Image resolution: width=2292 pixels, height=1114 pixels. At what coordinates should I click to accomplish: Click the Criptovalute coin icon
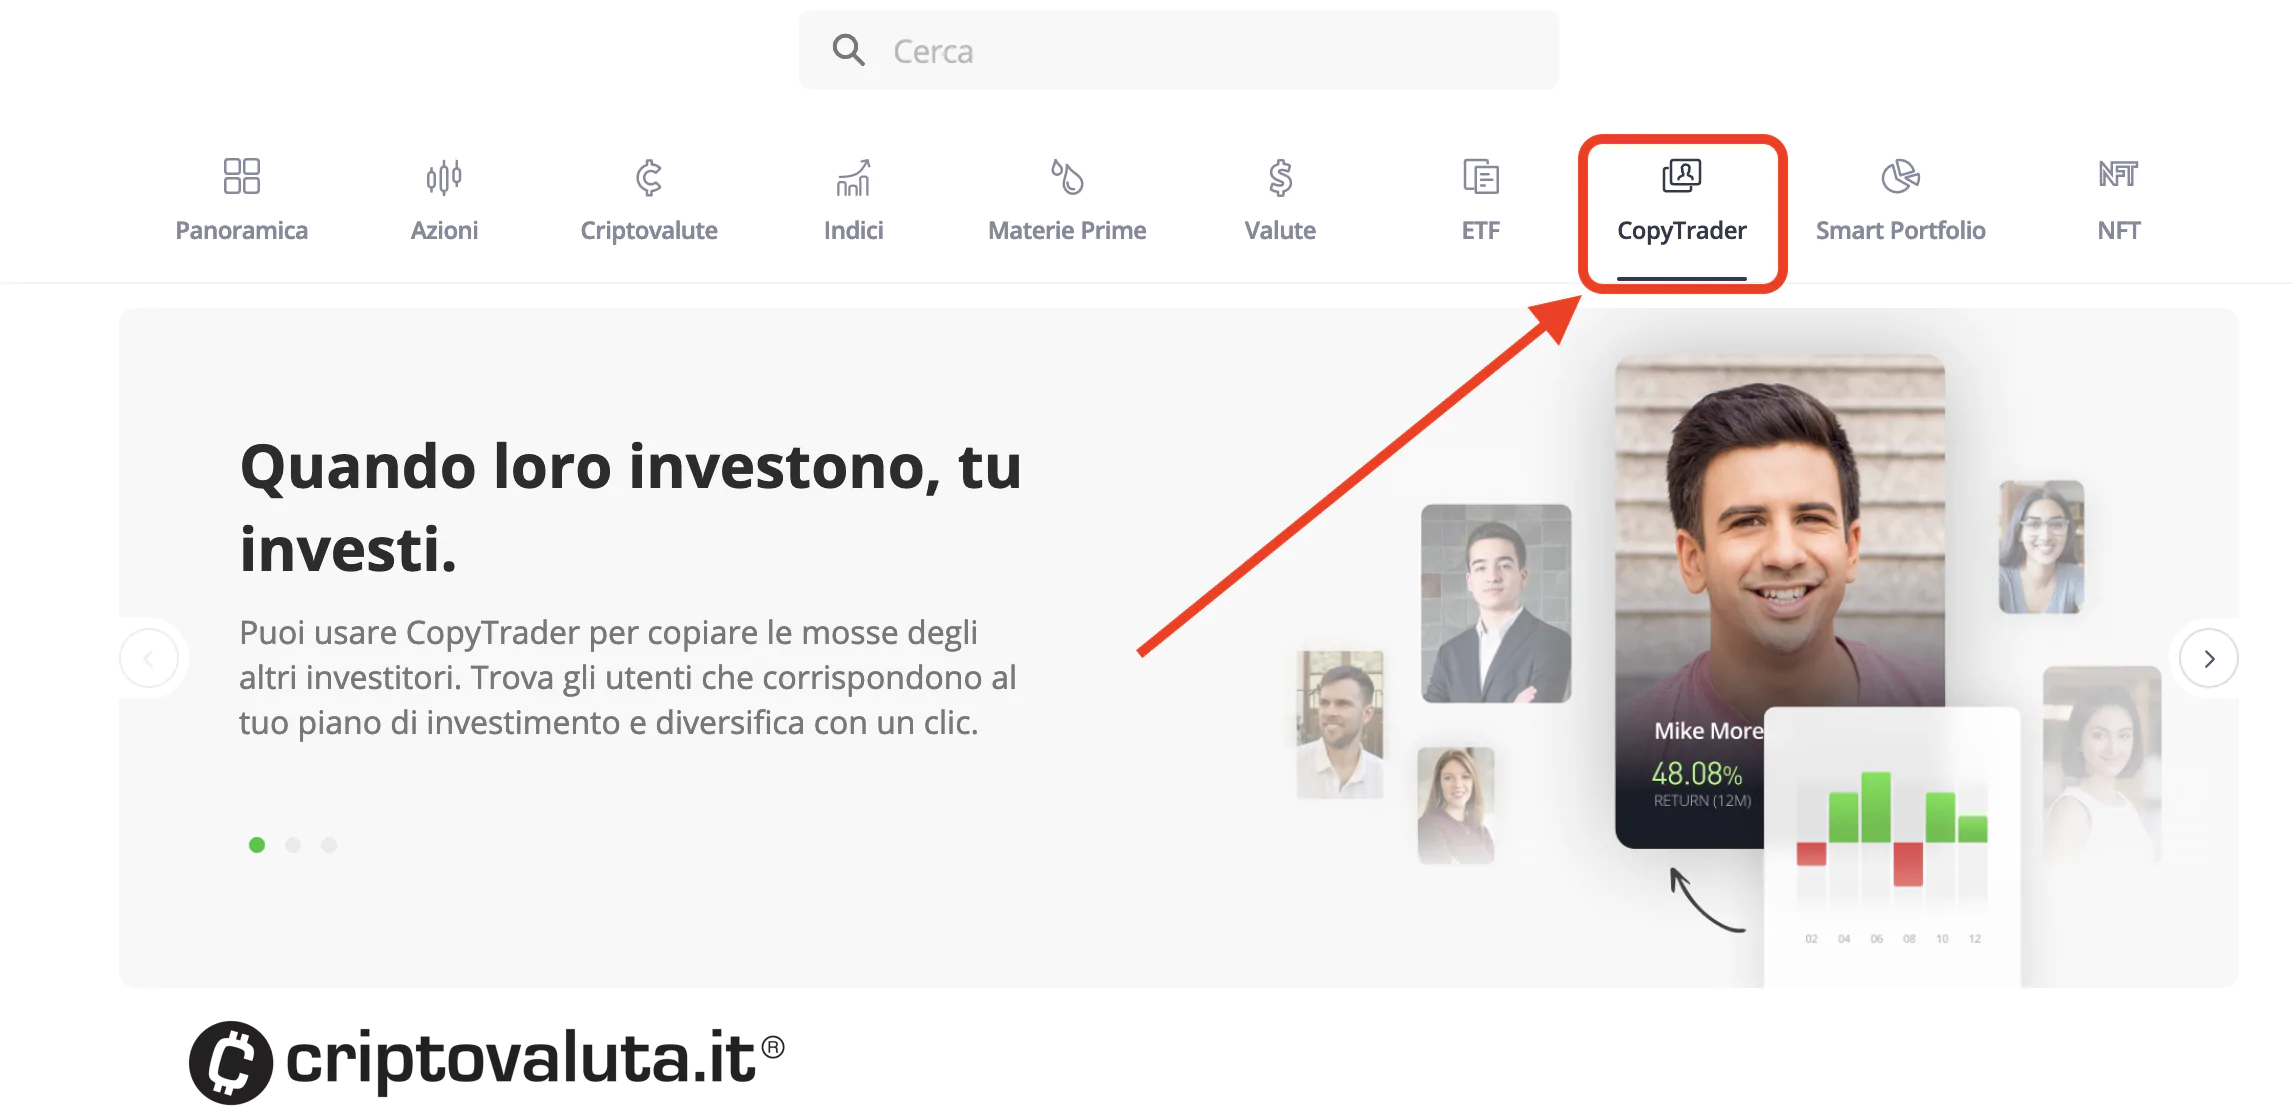[649, 178]
